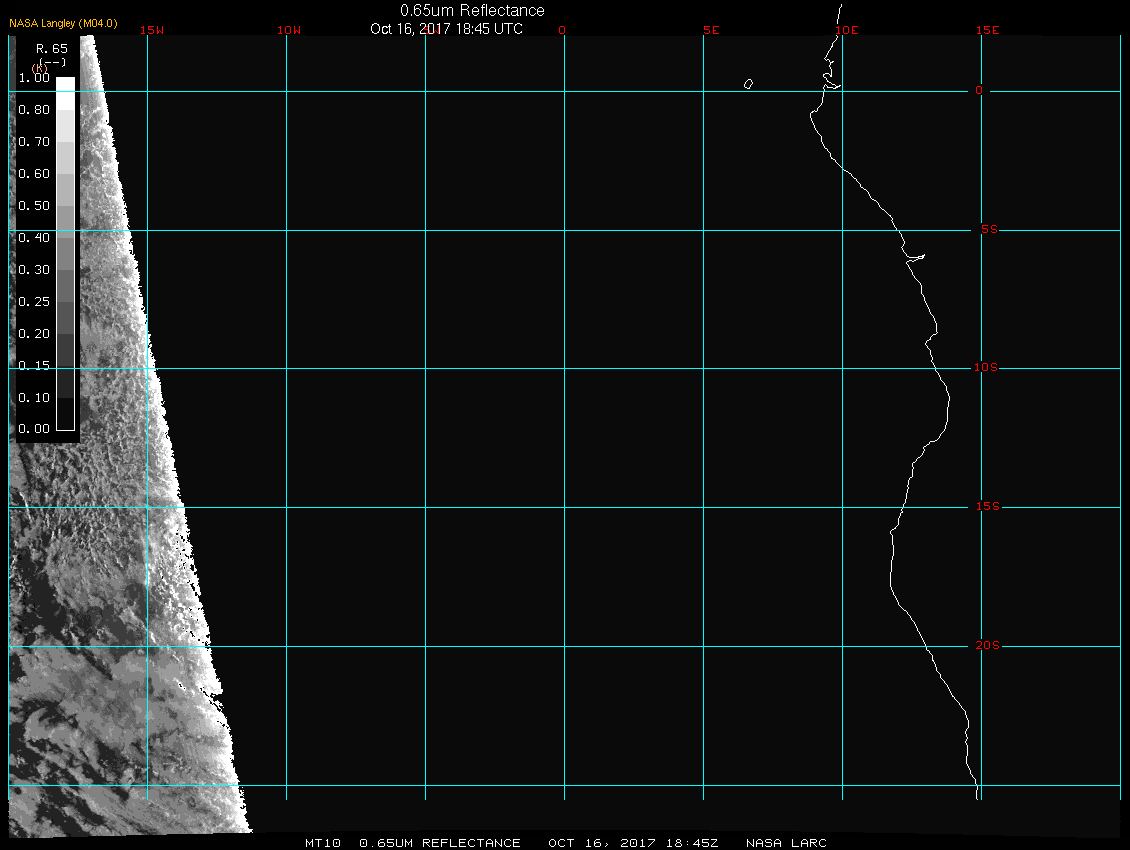Click the "0.65um Reflectance" title text
This screenshot has width=1130, height=850.
[x=472, y=11]
